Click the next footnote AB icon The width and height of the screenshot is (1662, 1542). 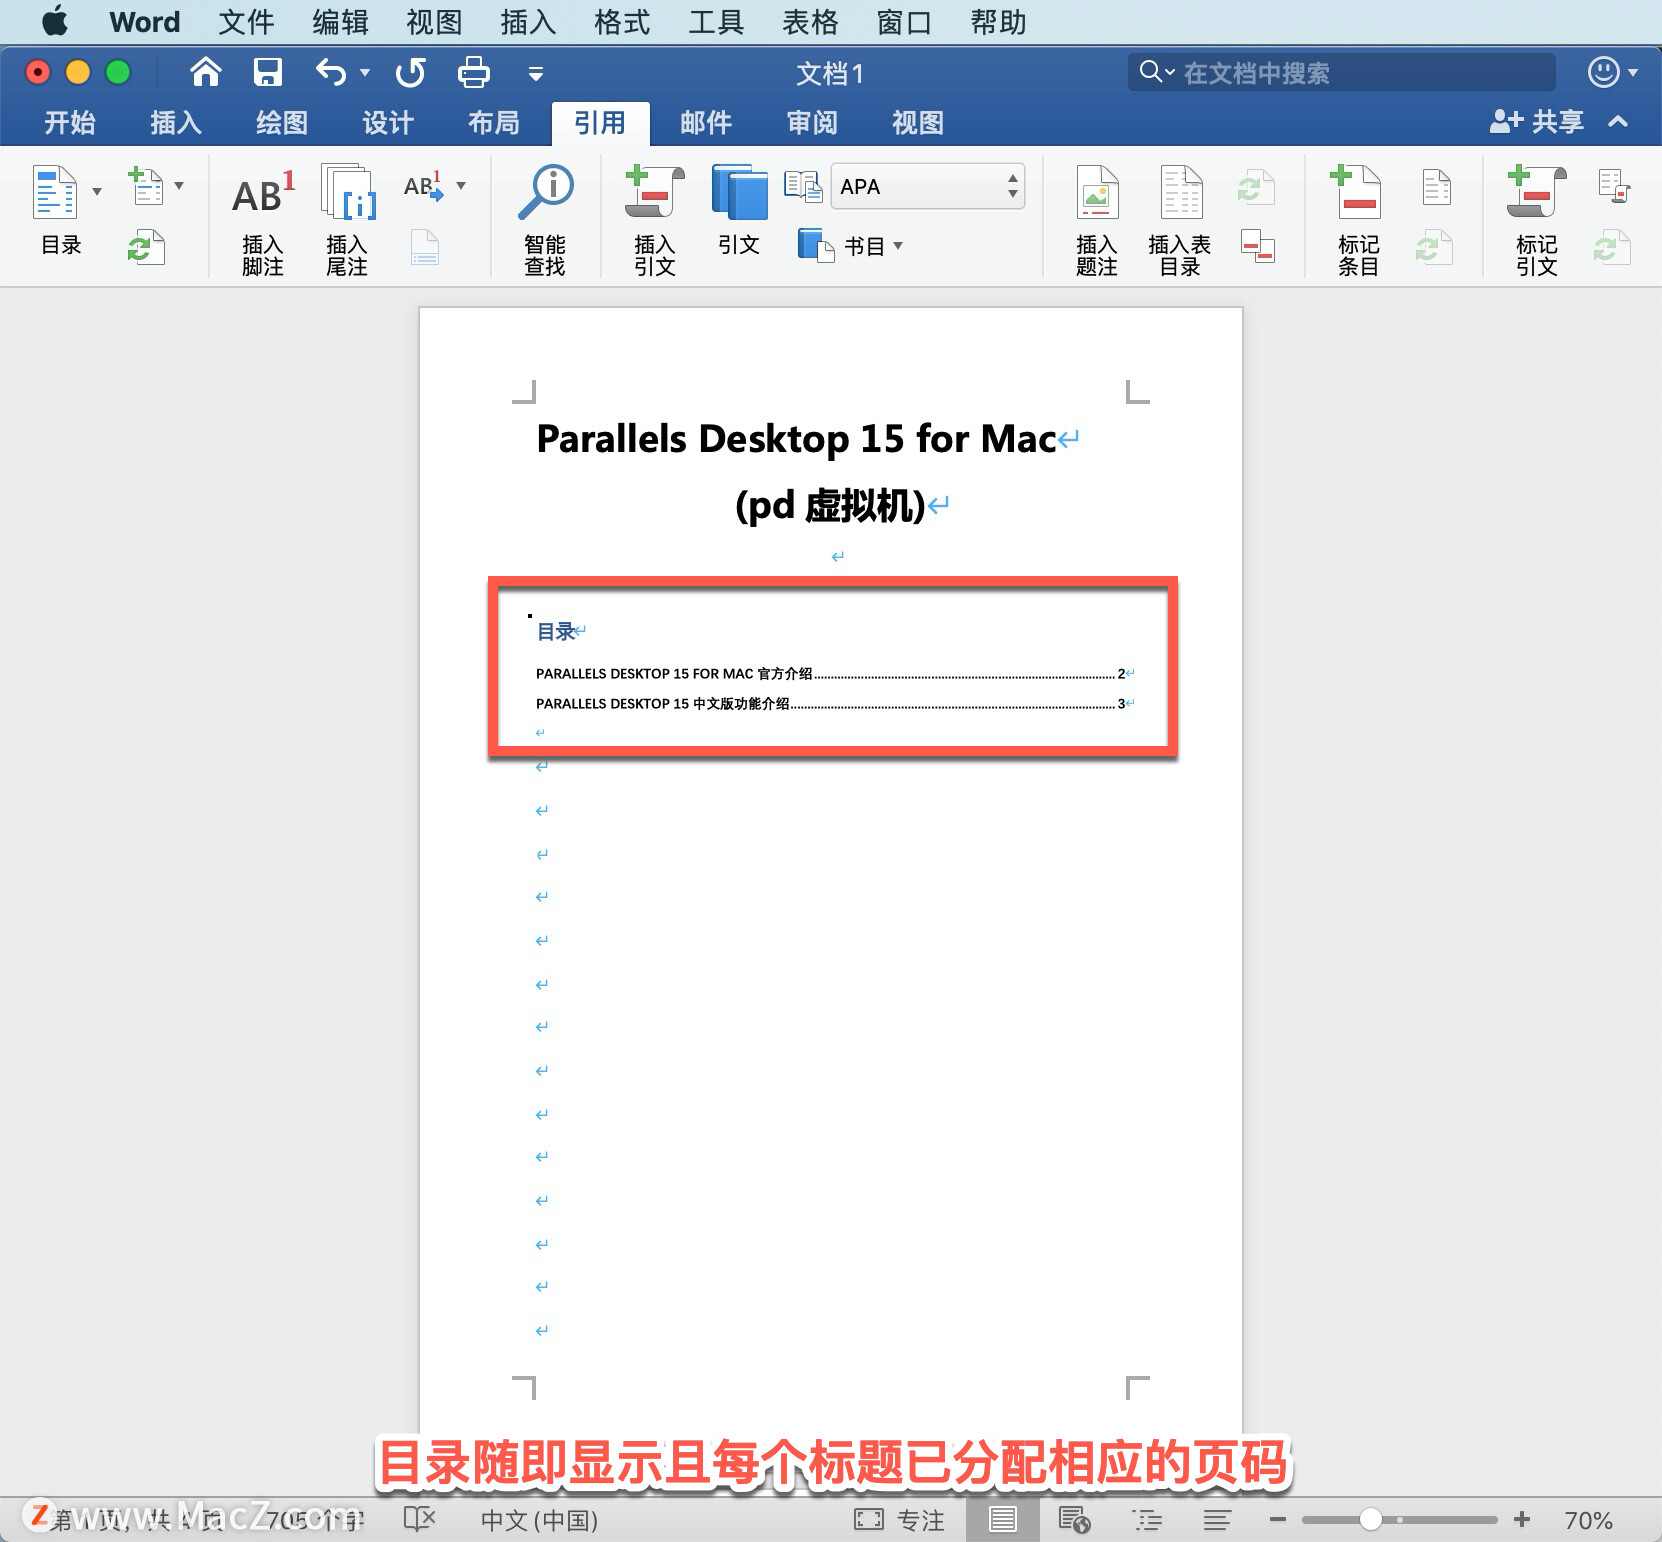(424, 187)
